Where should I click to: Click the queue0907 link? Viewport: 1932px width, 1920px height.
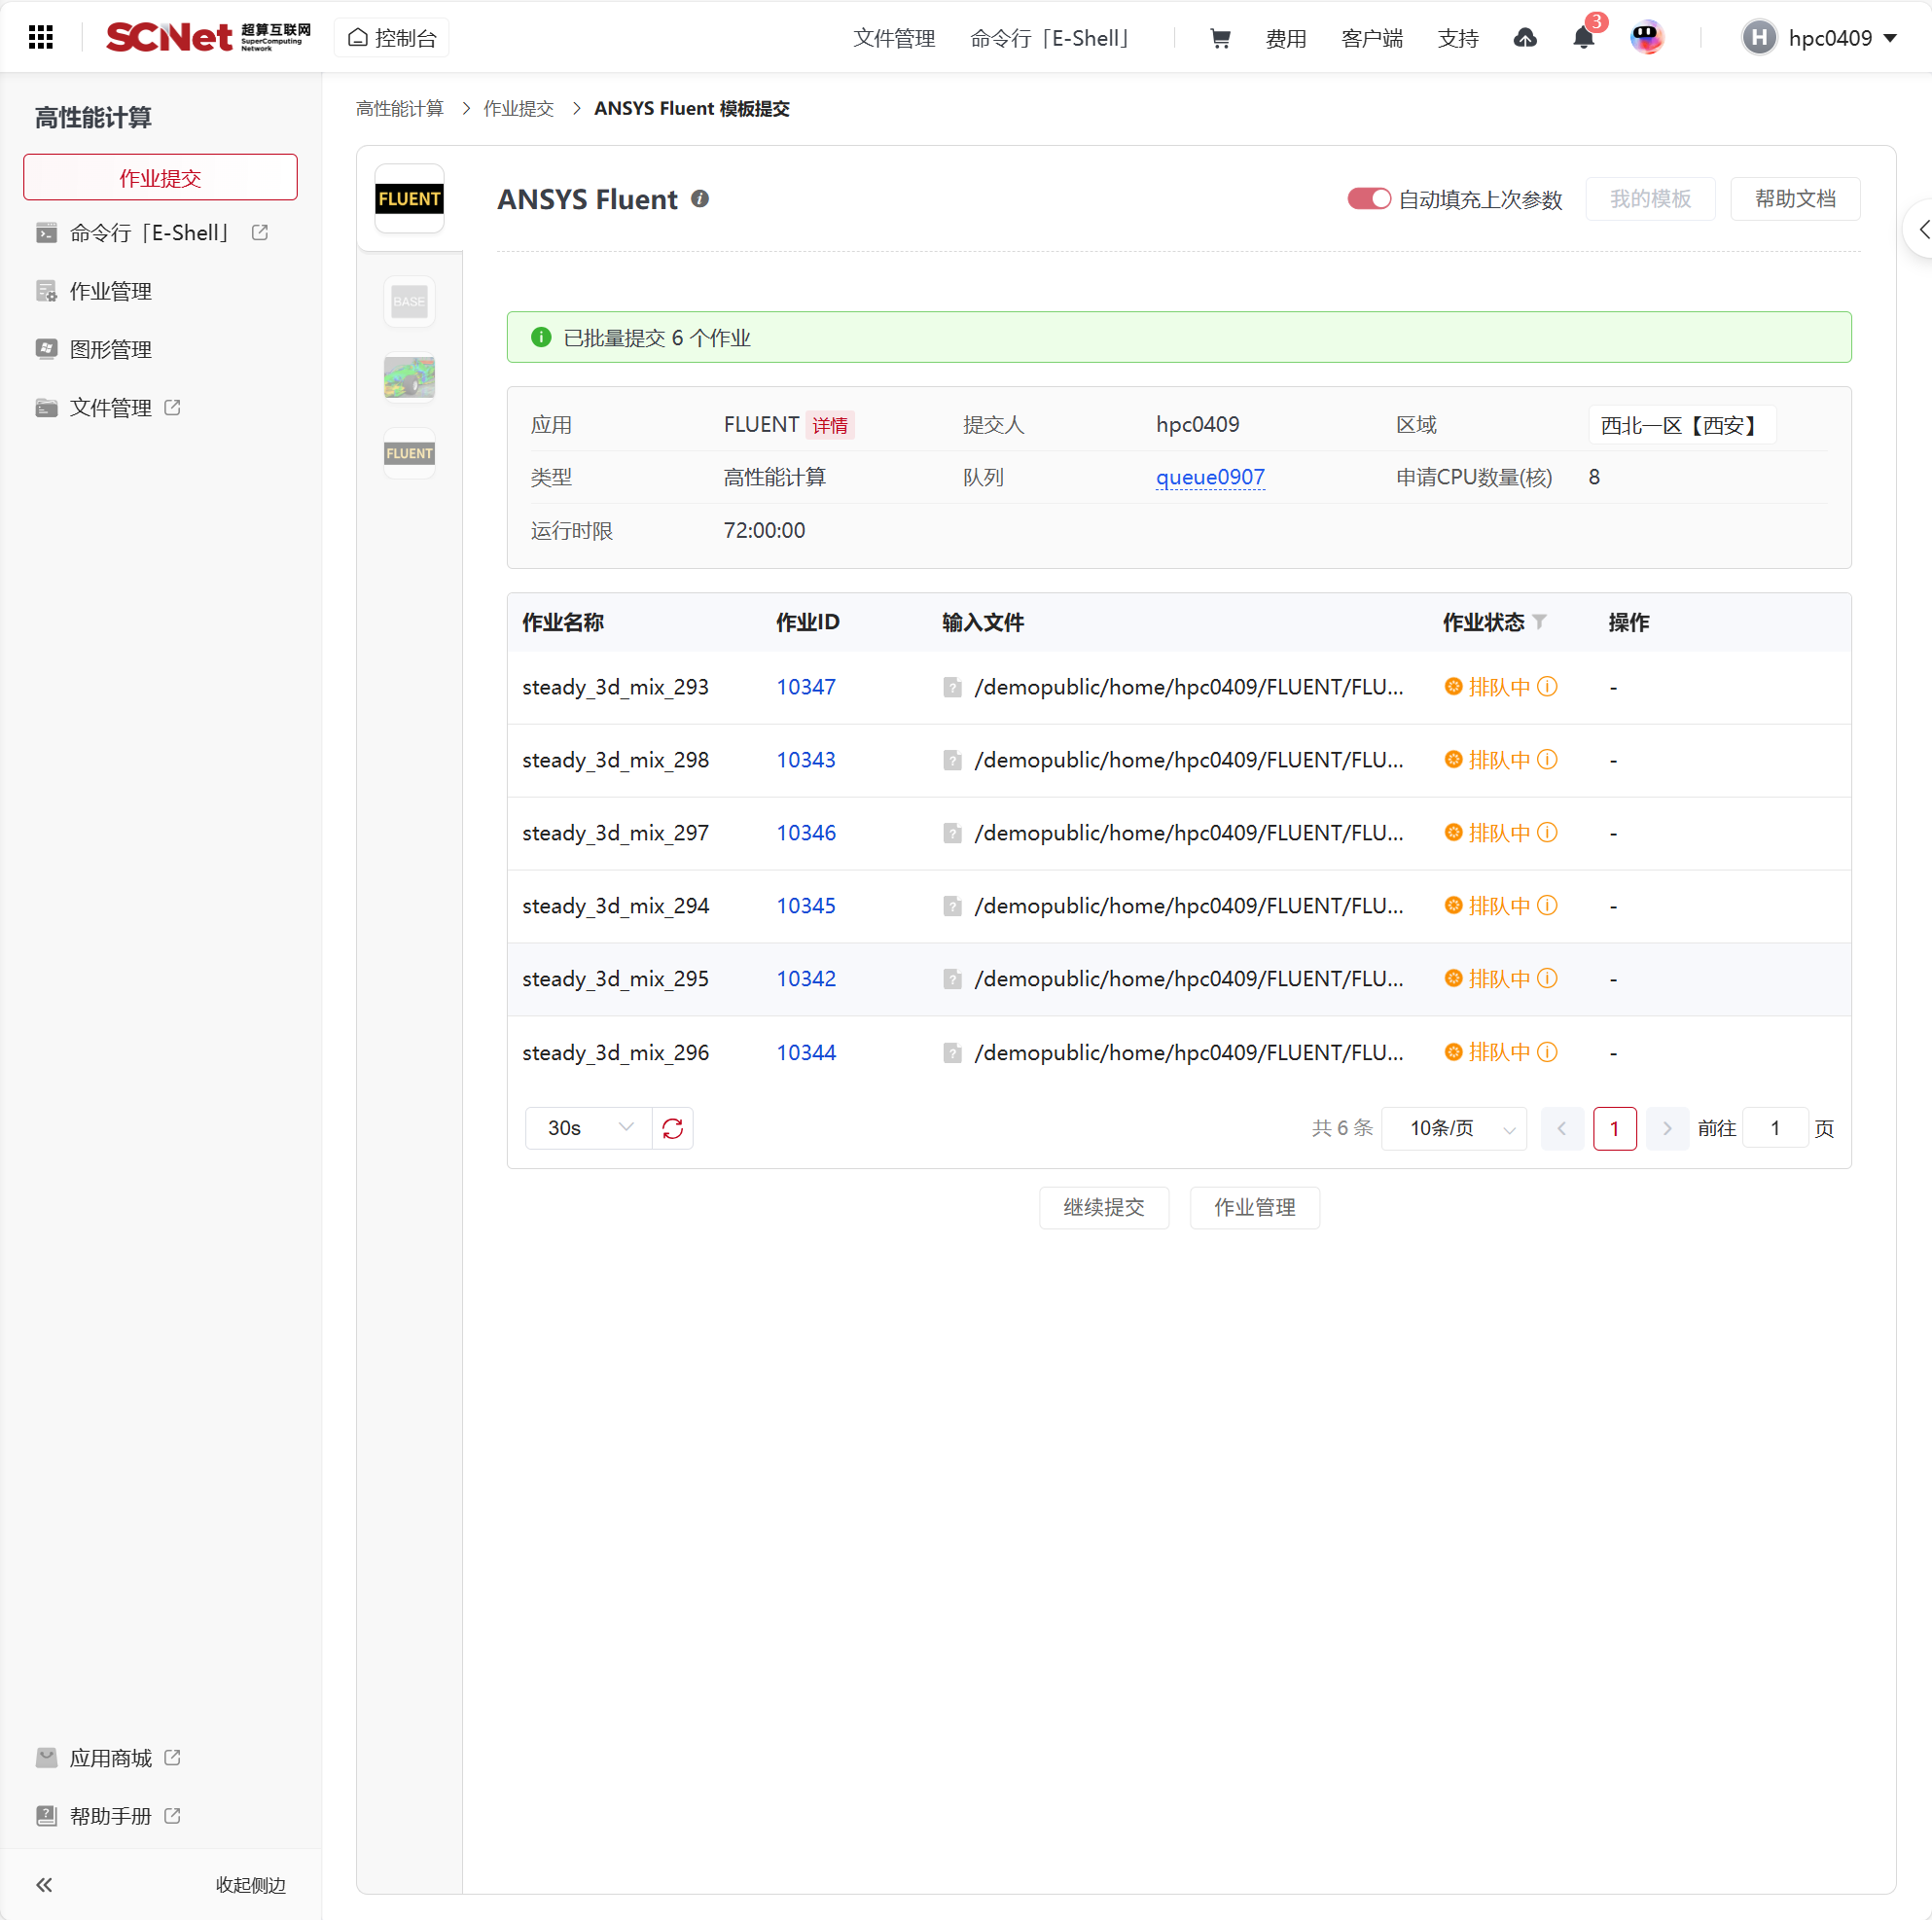click(x=1210, y=478)
